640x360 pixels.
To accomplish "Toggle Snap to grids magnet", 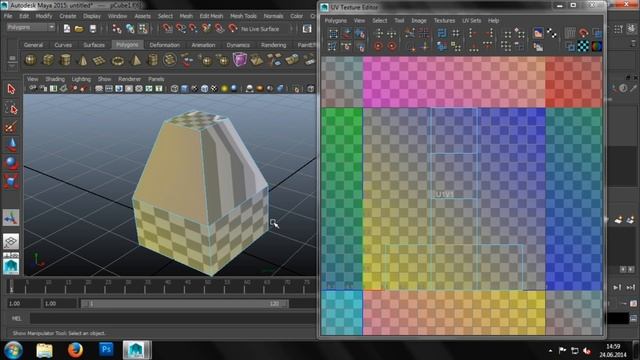I will pos(167,28).
